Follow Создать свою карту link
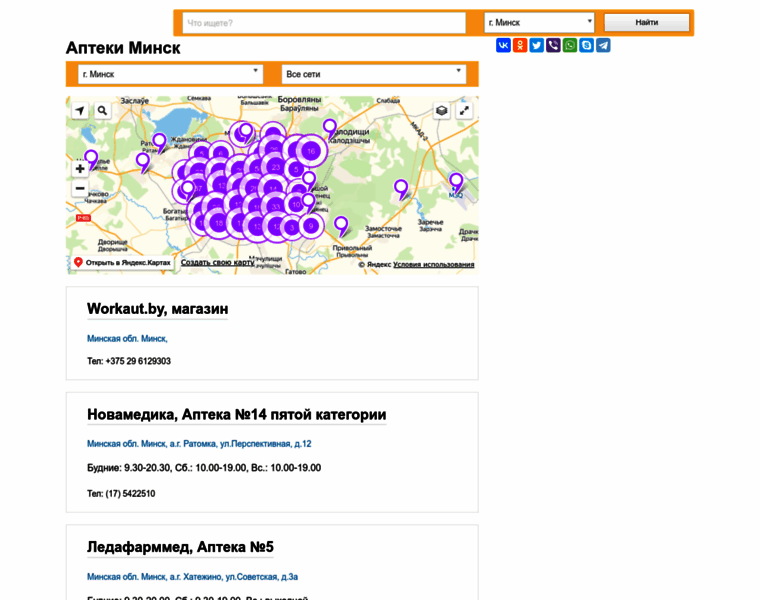This screenshot has width=760, height=600. (218, 262)
